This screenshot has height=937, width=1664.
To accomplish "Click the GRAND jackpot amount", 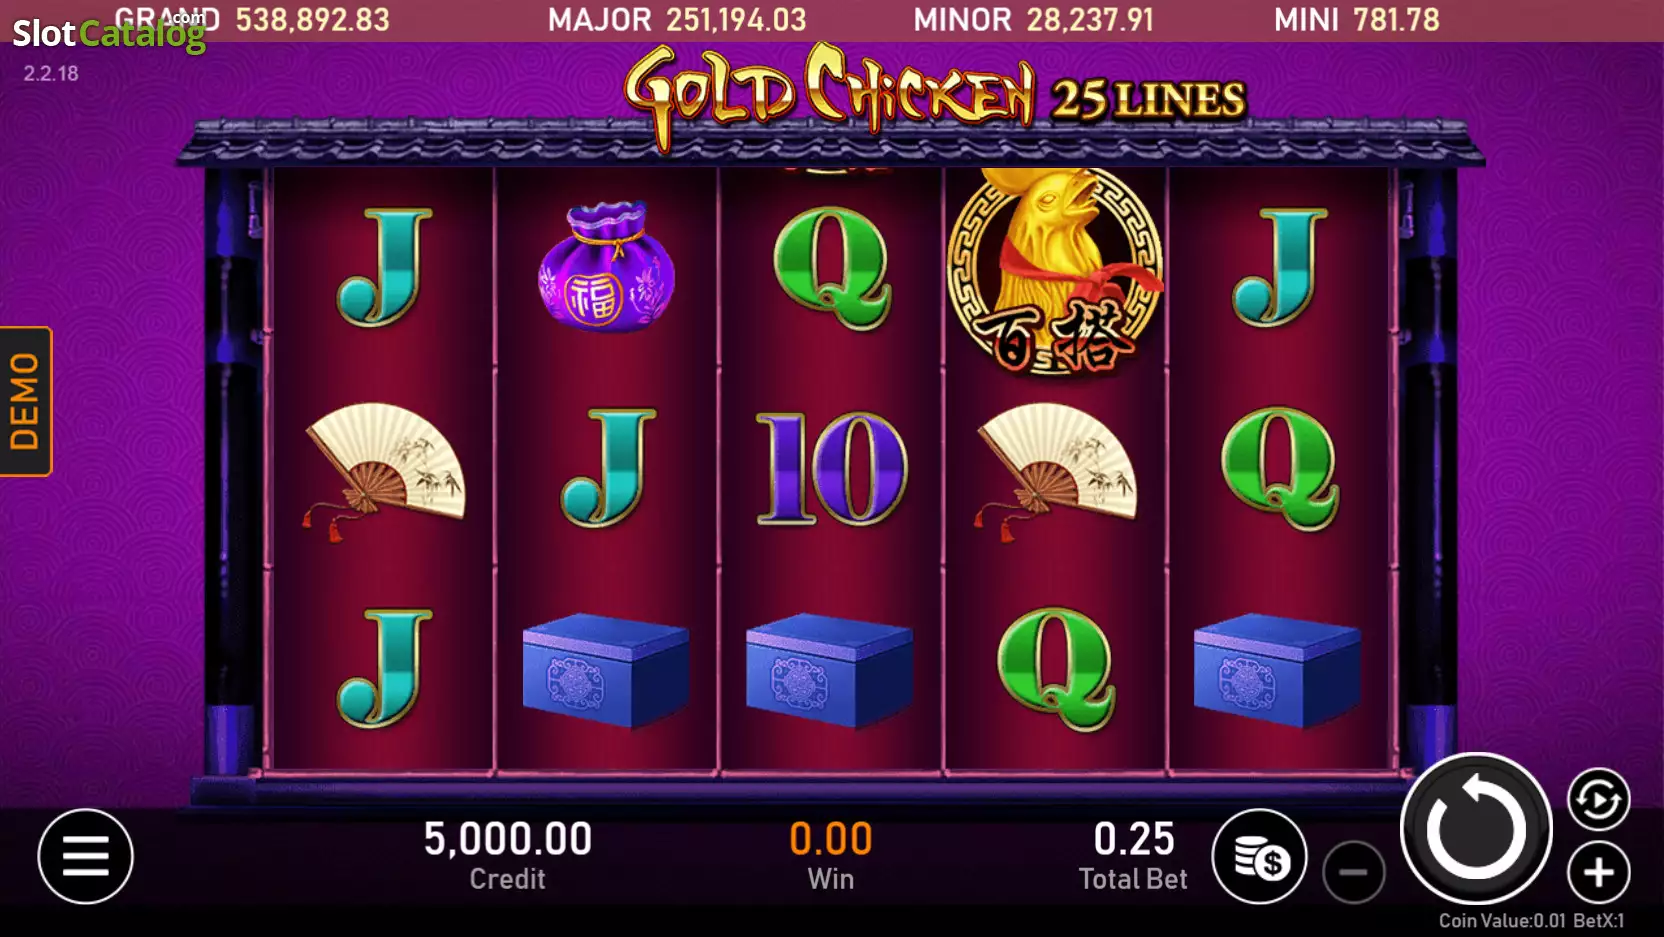I will 312,19.
